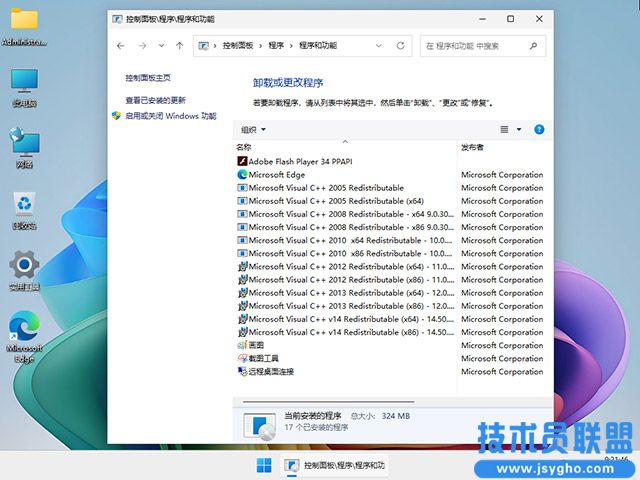The width and height of the screenshot is (640, 480).
Task: Click the refresh button in address bar
Action: [x=400, y=46]
